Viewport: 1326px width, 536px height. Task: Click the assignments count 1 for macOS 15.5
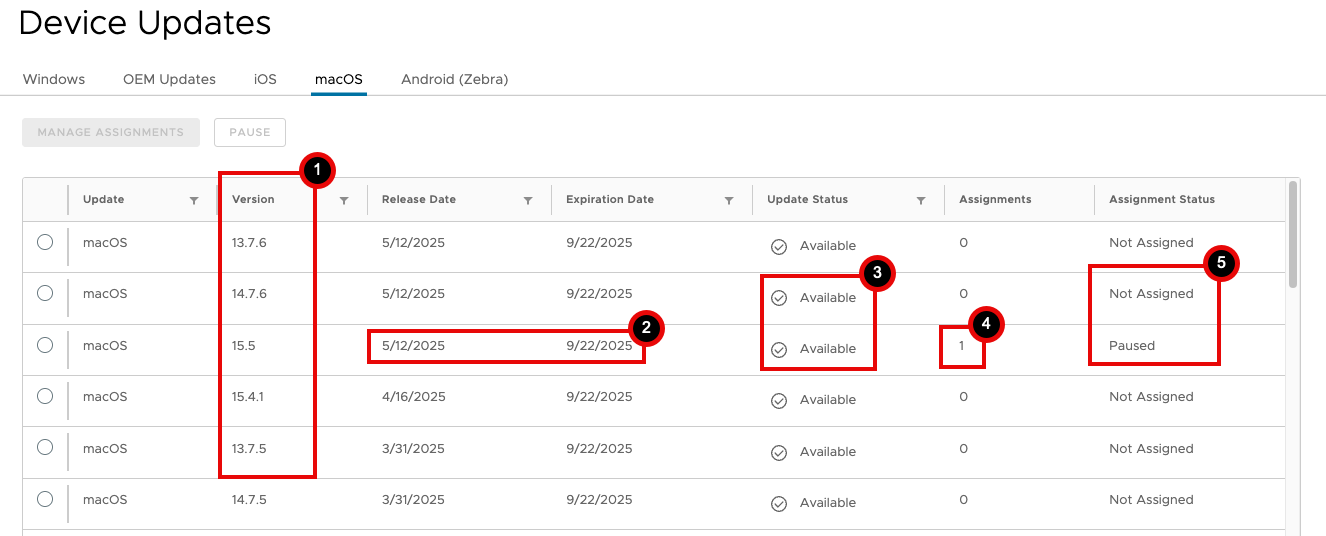(x=962, y=346)
